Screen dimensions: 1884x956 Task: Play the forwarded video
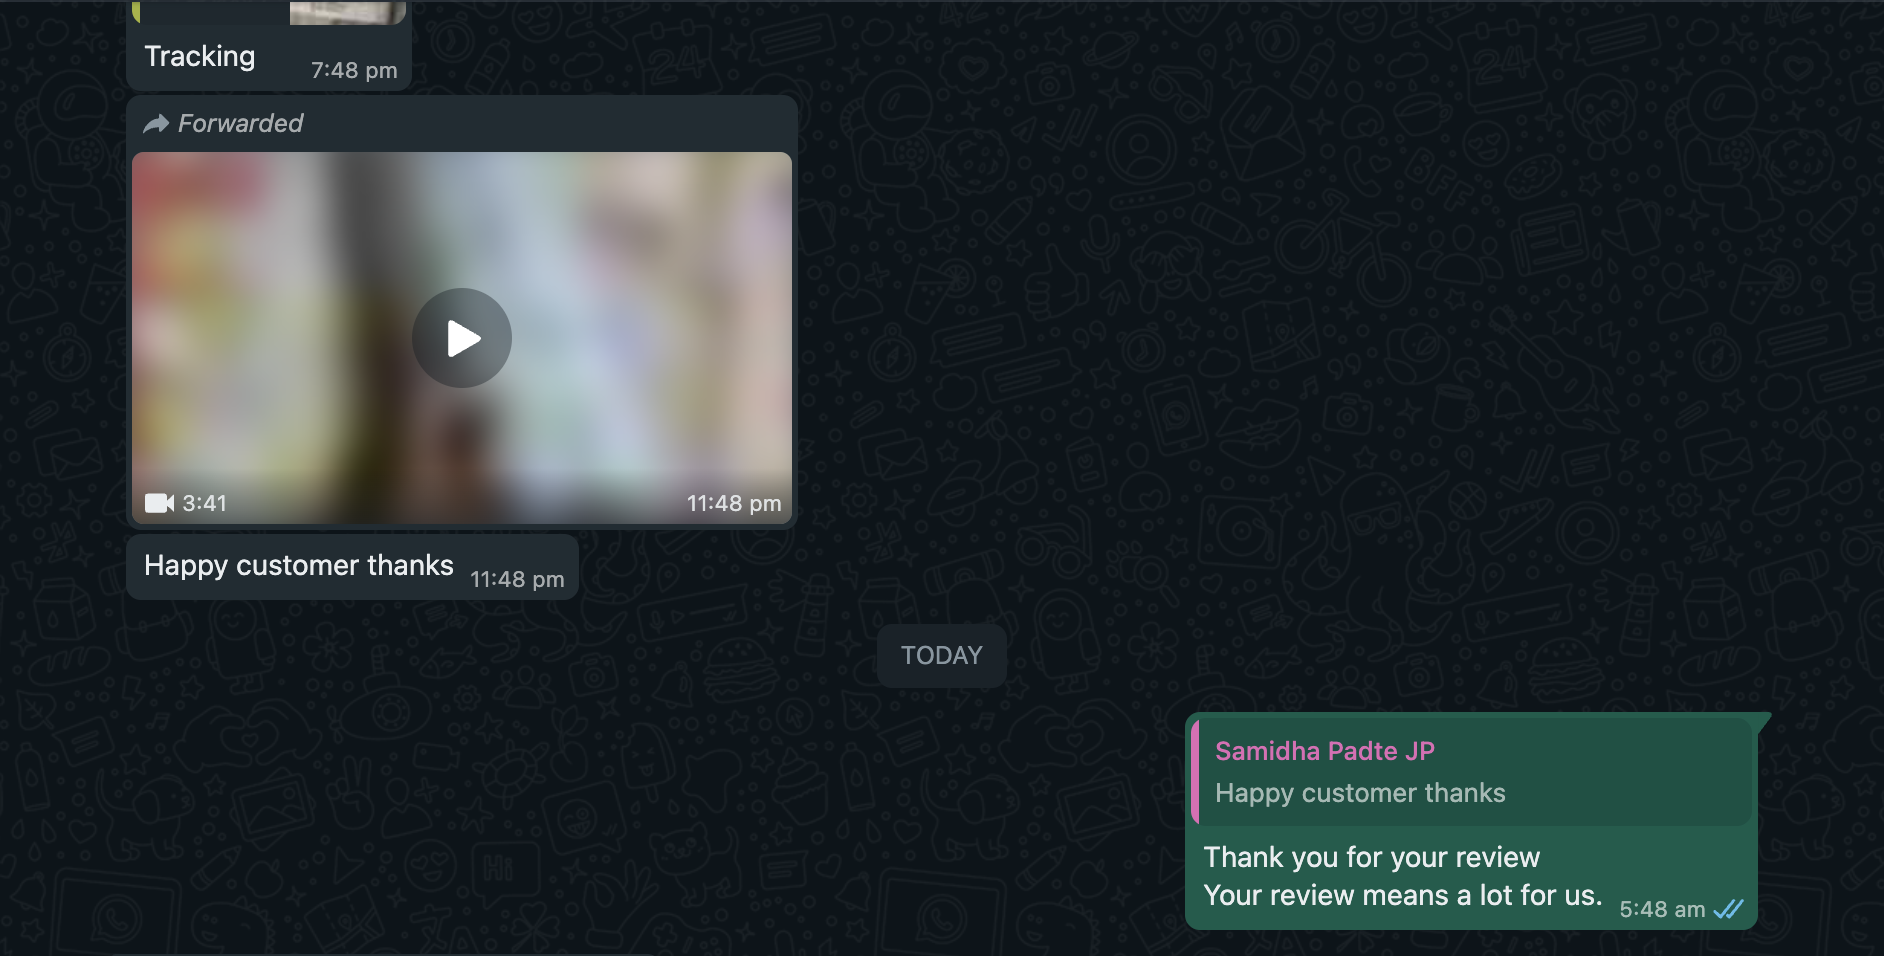point(462,338)
